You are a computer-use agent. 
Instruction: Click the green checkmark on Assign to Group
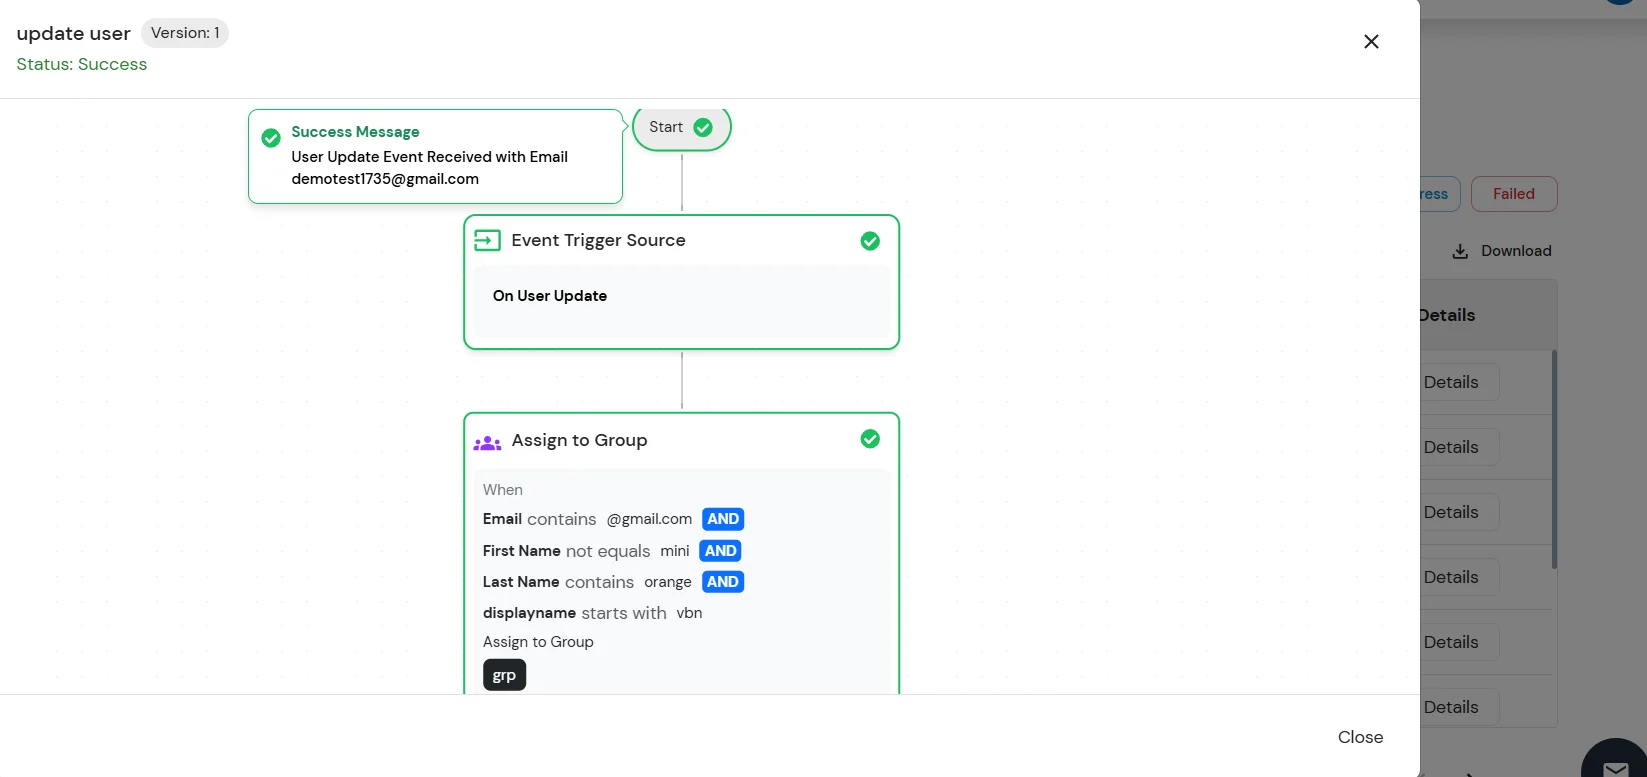click(x=870, y=439)
